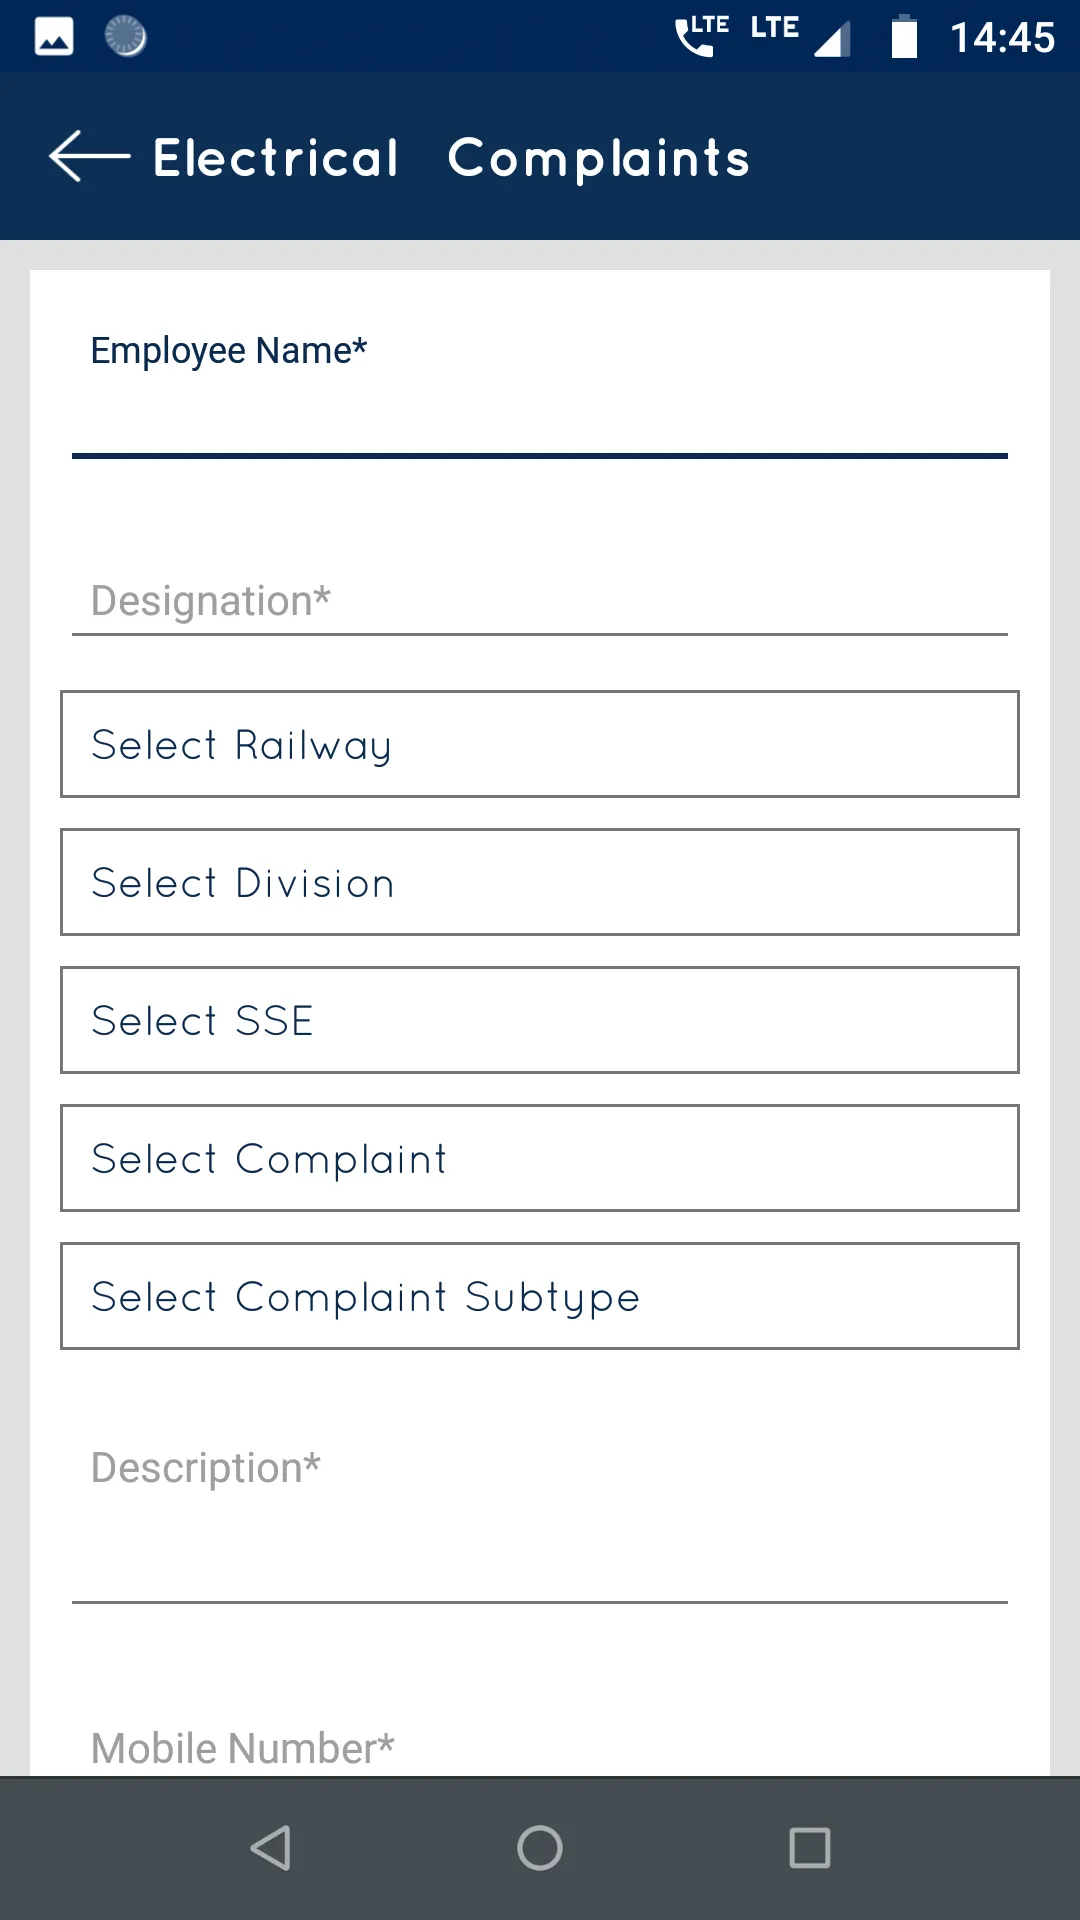Open the Select SSE dropdown
This screenshot has width=1080, height=1920.
540,1020
